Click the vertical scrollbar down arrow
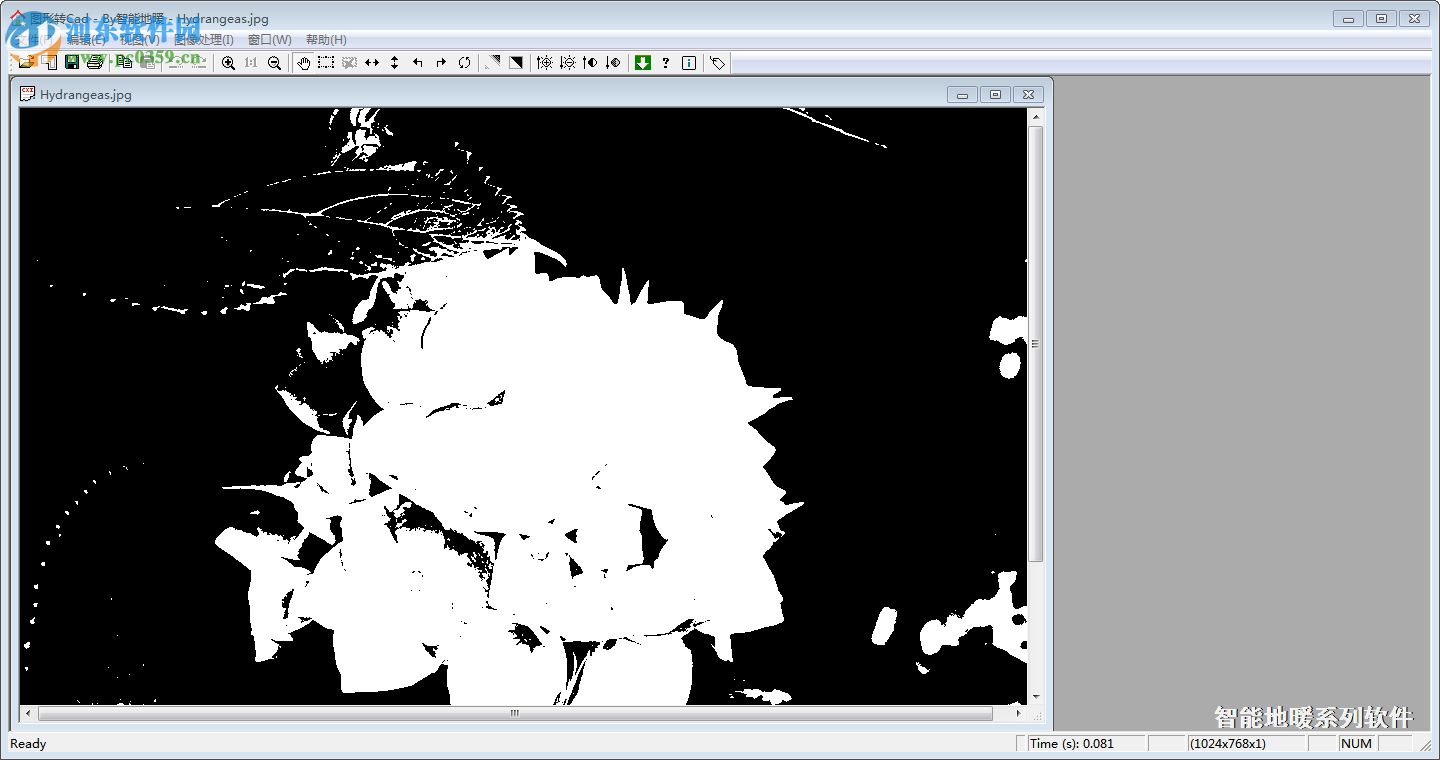Viewport: 1440px width, 760px height. [1036, 696]
